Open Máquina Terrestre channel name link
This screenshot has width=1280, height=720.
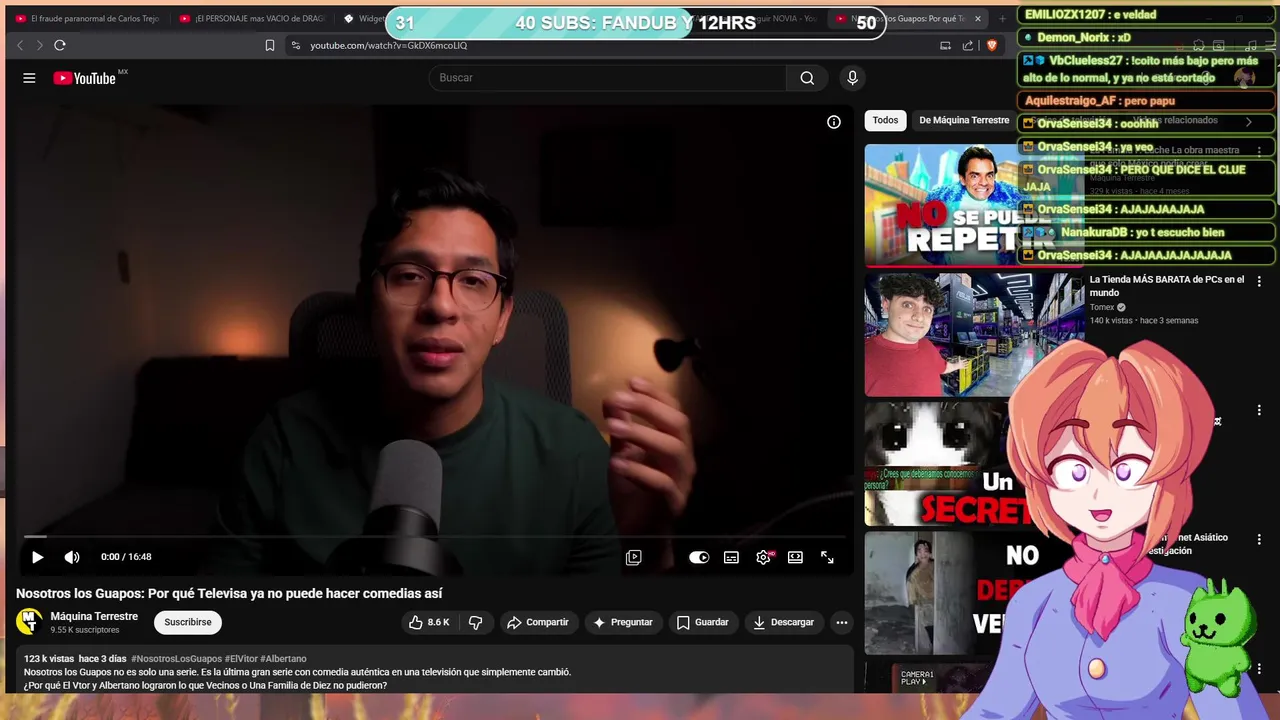(x=94, y=616)
